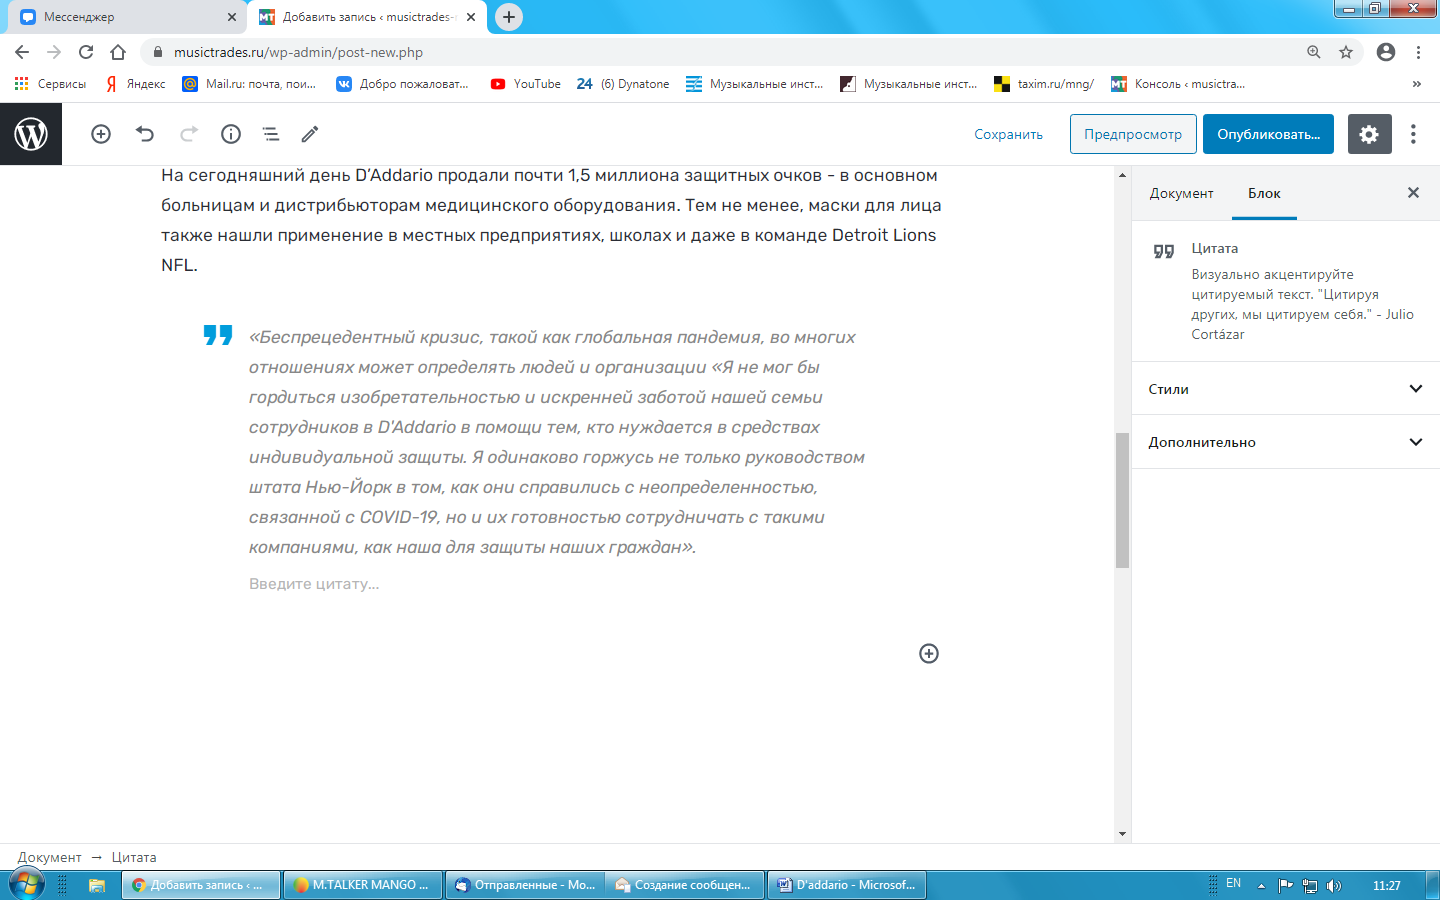Screen dimensions: 1440x900
Task: Open Создание сообщения taskbar window
Action: pos(685,885)
